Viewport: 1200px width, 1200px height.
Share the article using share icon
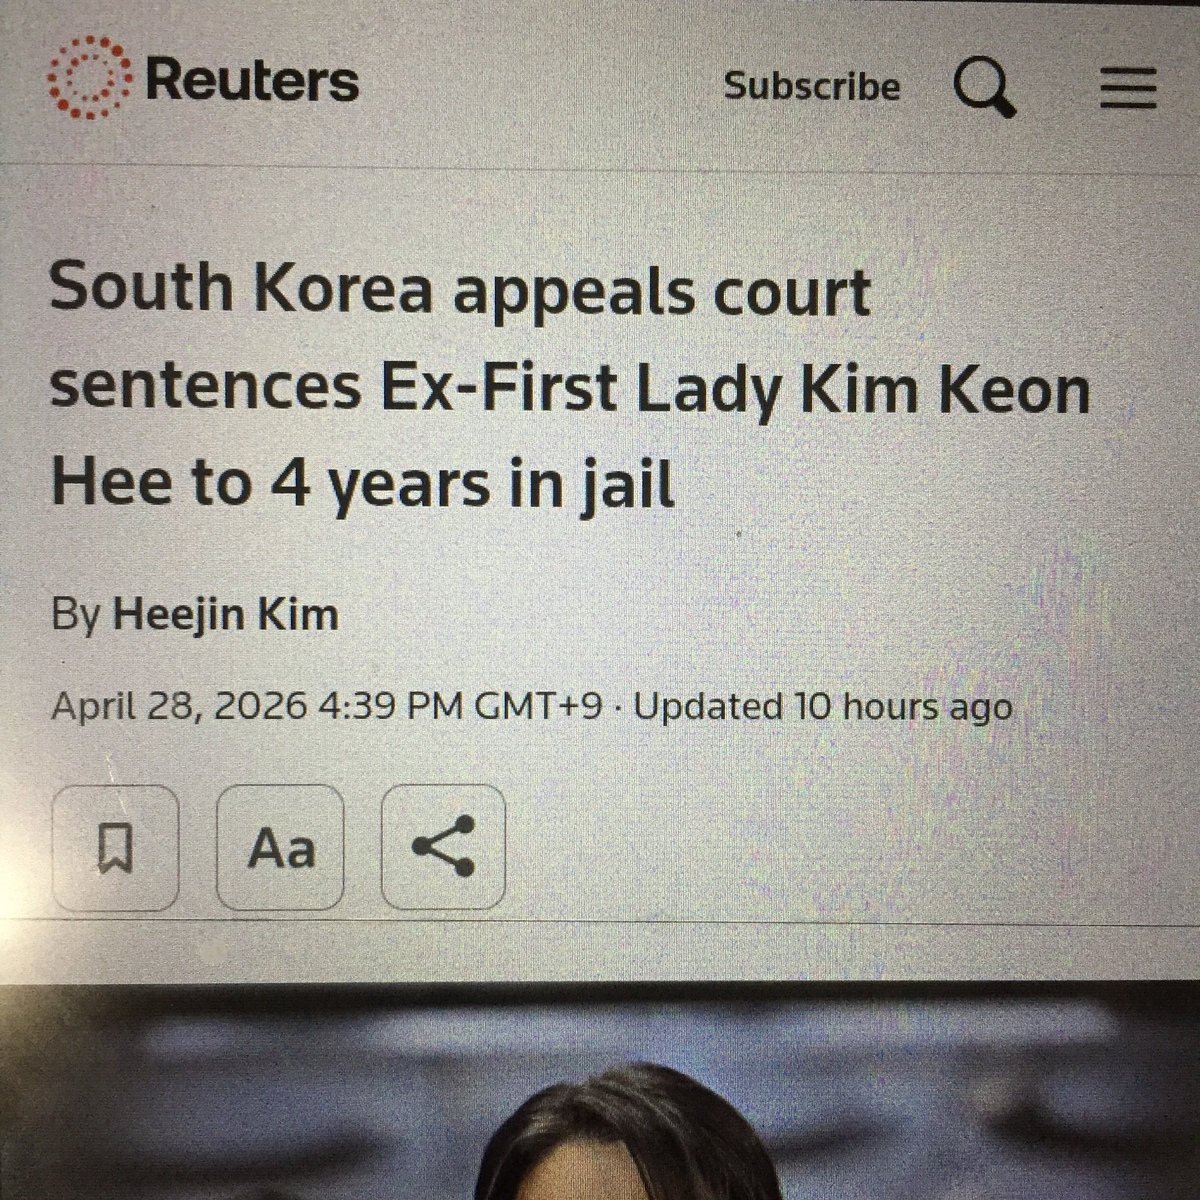tap(444, 847)
